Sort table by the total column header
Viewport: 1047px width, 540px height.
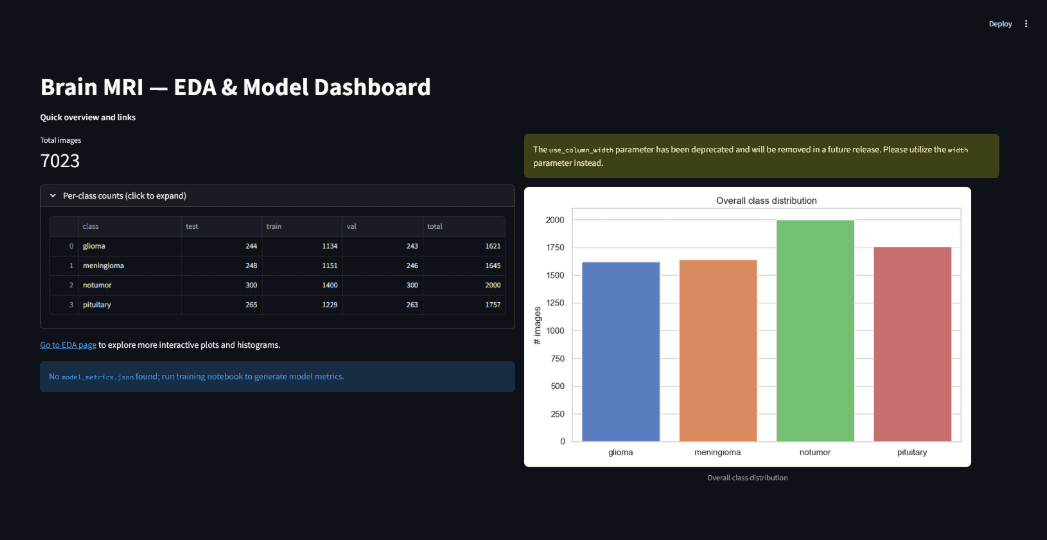point(464,227)
